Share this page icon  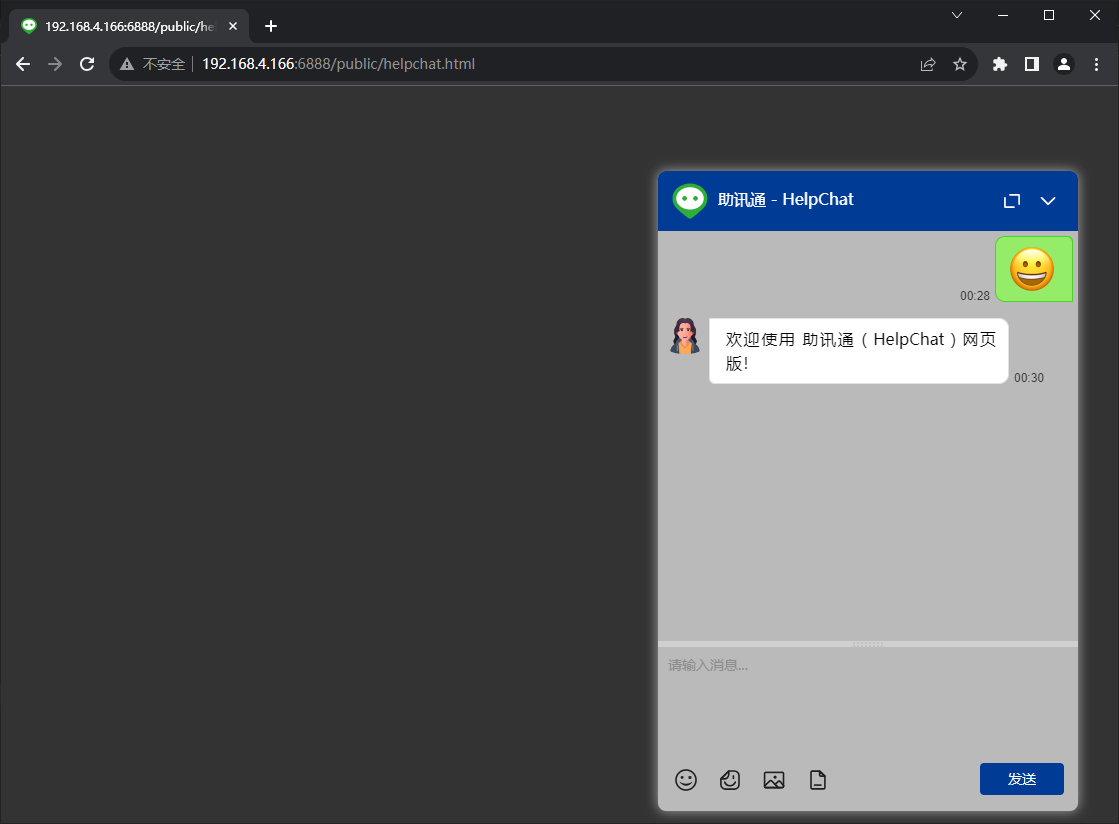928,64
